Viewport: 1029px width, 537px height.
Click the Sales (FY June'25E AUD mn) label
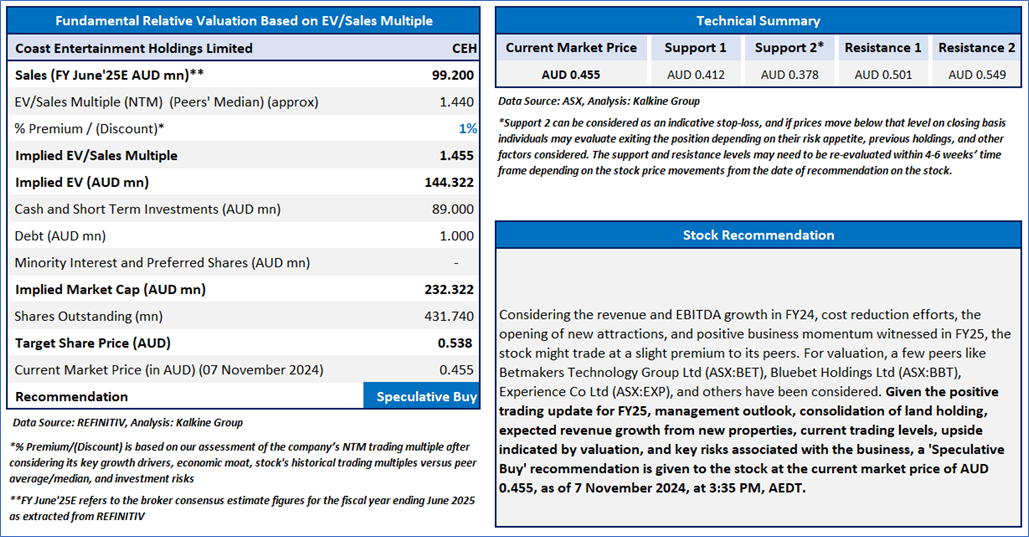(x=110, y=75)
